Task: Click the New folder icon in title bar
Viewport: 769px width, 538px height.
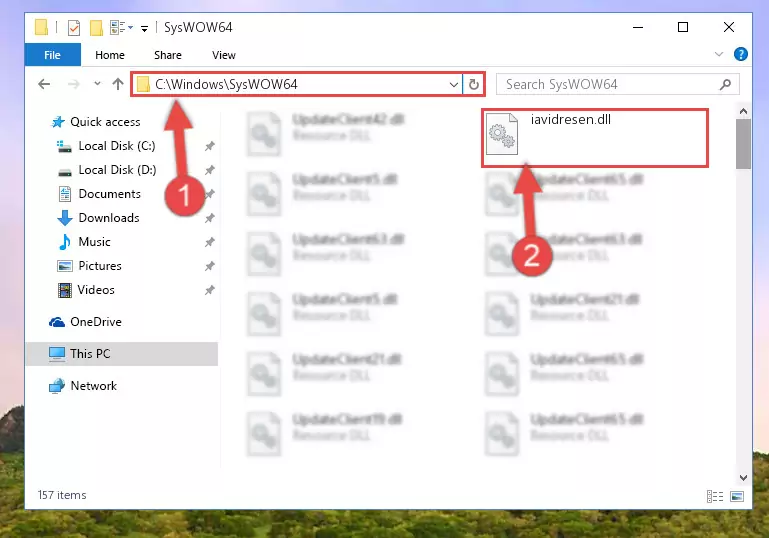Action: click(x=96, y=27)
